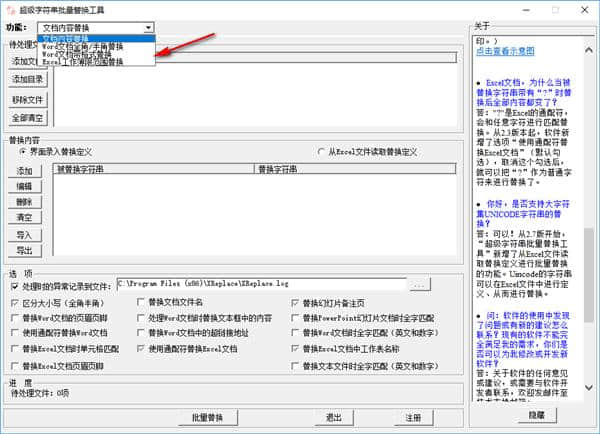The height and width of the screenshot is (434, 600).
Task: Click the 被替换字符串 column header
Action: [x=154, y=169]
